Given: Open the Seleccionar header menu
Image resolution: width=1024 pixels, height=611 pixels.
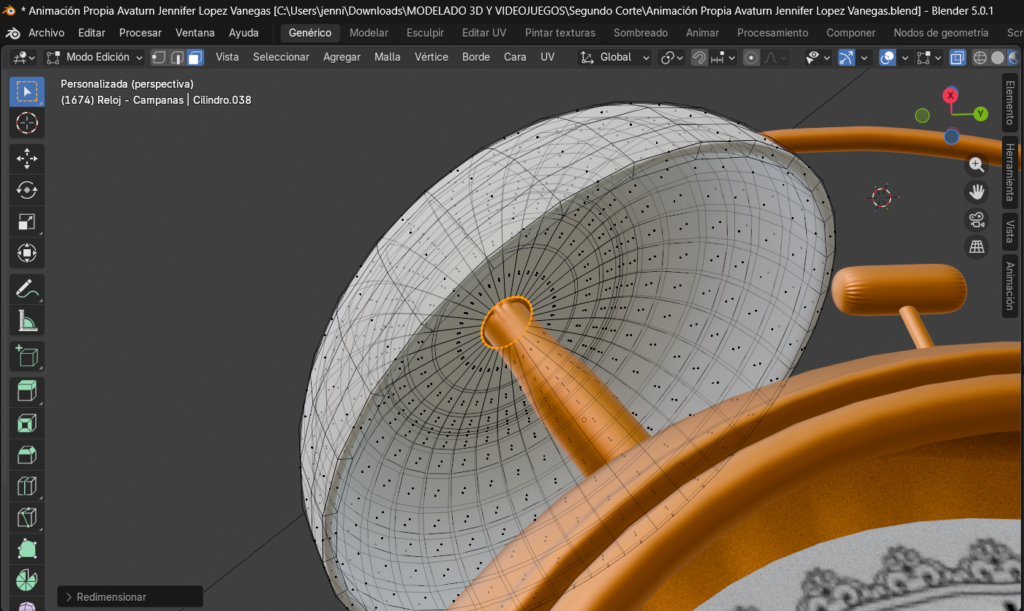Looking at the screenshot, I should coord(281,57).
